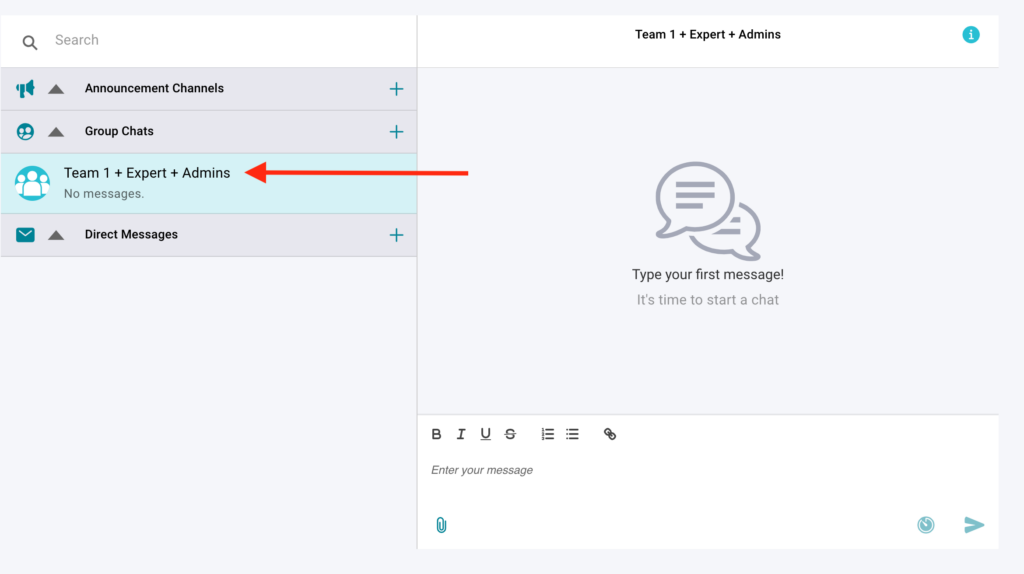Click the scheduled message clock icon
Screen dimensions: 1024x574
pos(926,525)
